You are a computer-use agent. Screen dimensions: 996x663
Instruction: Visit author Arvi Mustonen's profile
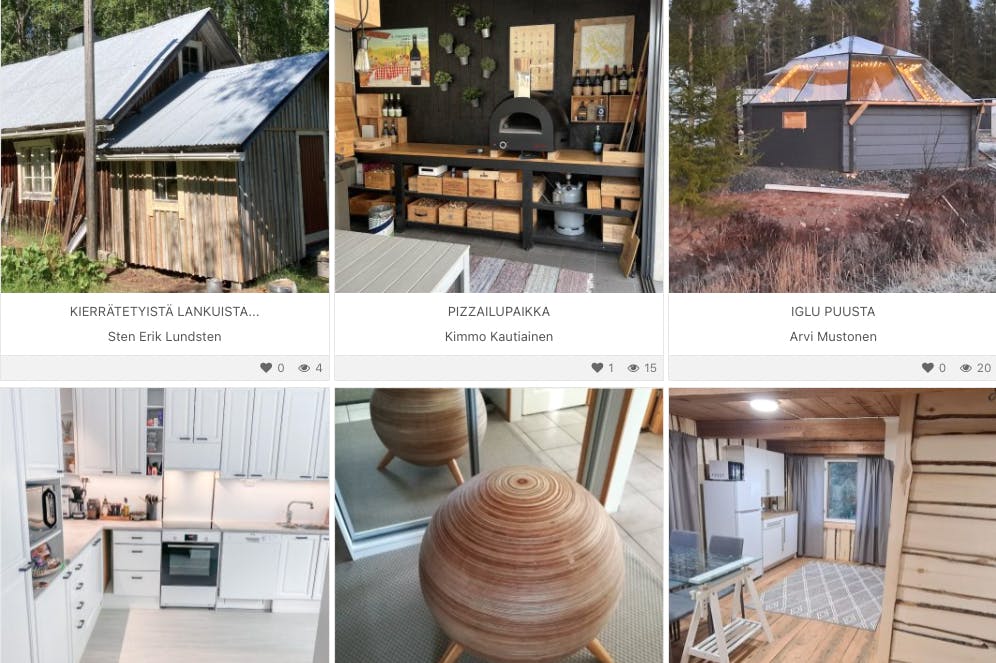pos(833,337)
